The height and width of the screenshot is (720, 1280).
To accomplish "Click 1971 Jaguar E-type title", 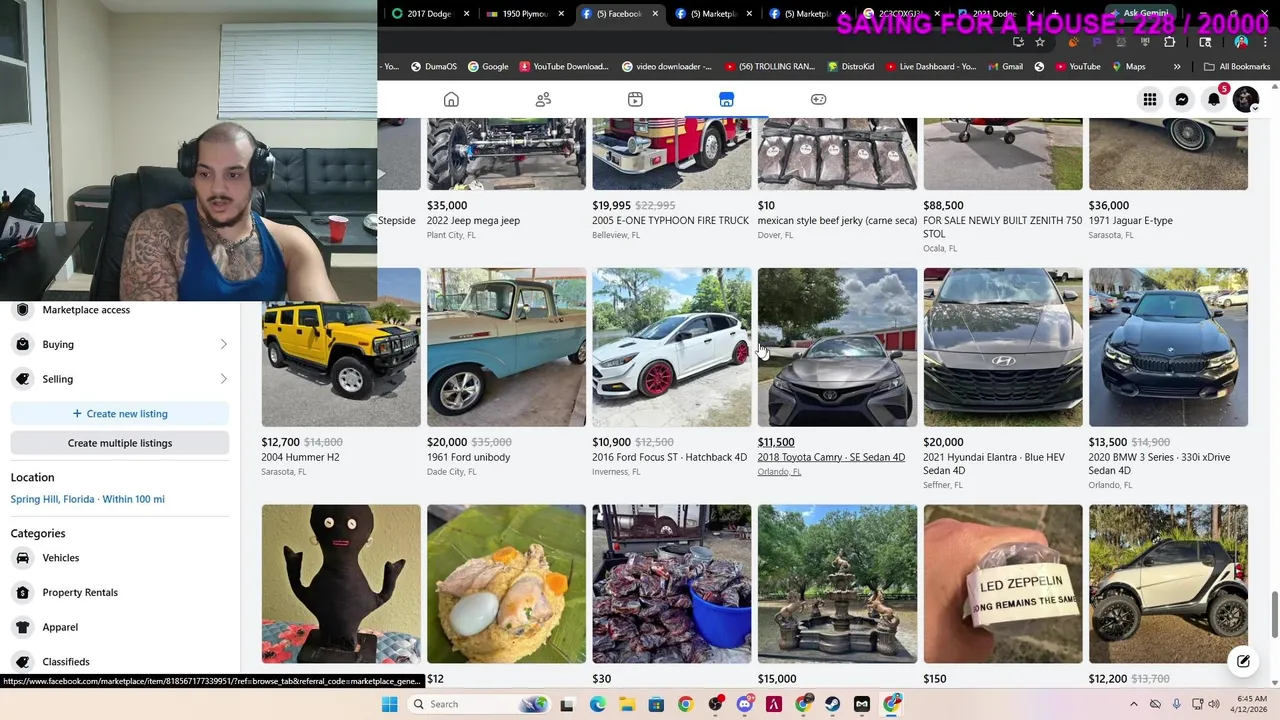I will pyautogui.click(x=1131, y=221).
